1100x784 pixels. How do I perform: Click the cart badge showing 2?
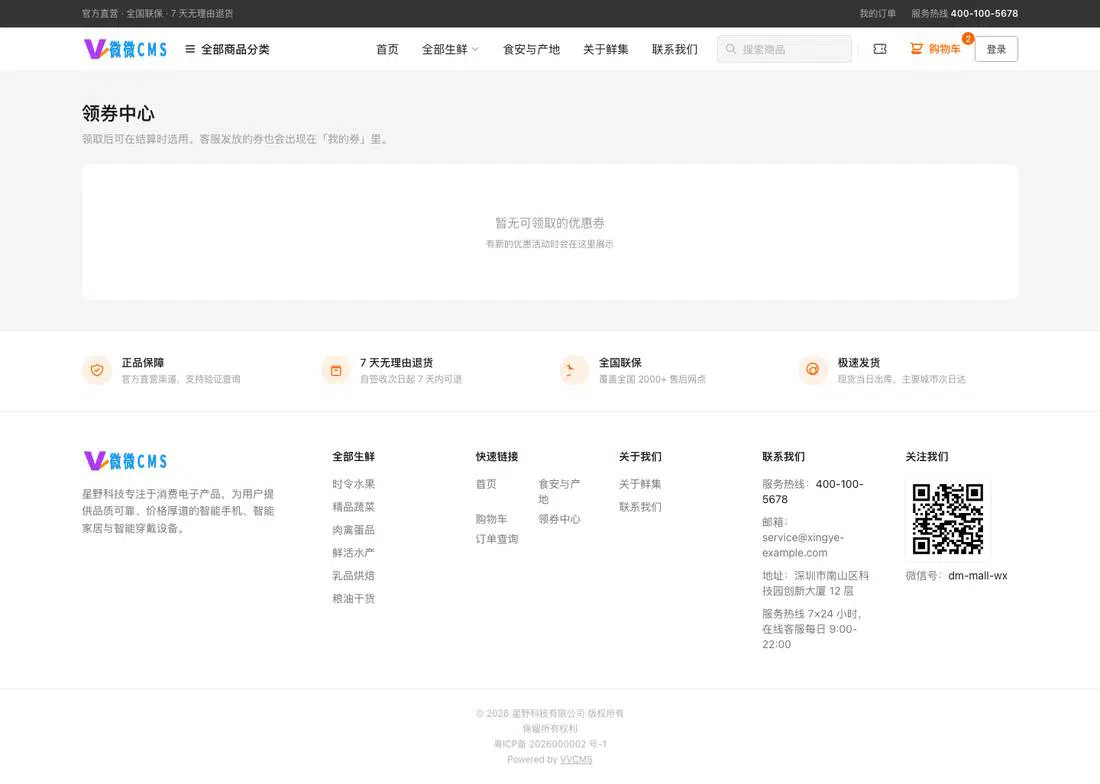tap(968, 39)
